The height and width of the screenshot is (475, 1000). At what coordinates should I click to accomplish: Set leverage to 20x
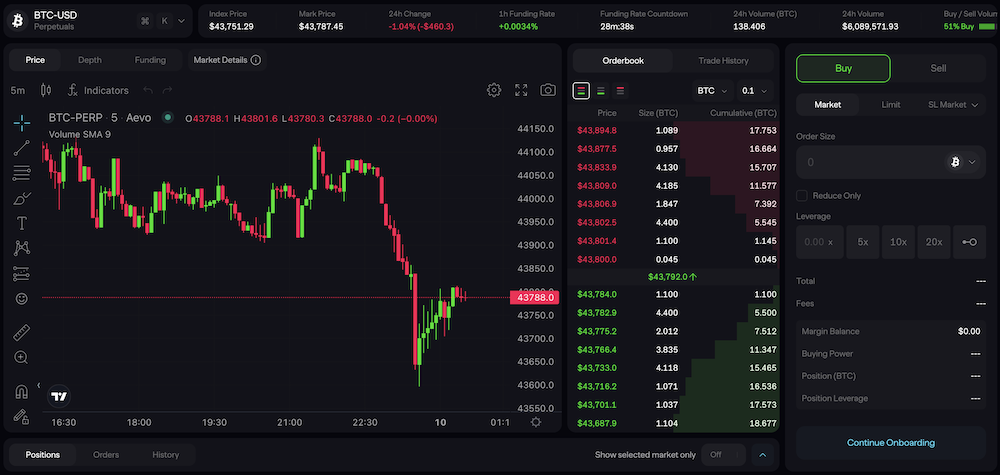click(934, 242)
